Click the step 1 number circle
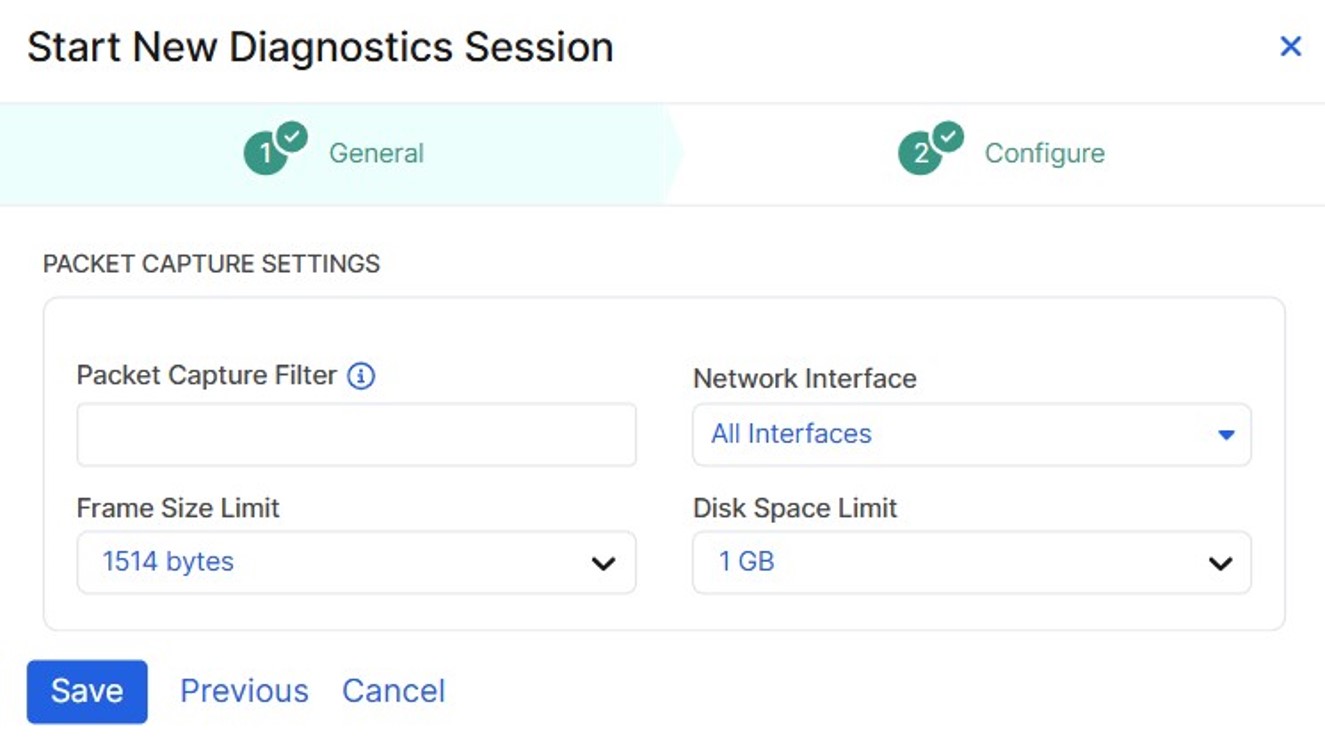This screenshot has width=1325, height=748. tap(263, 155)
